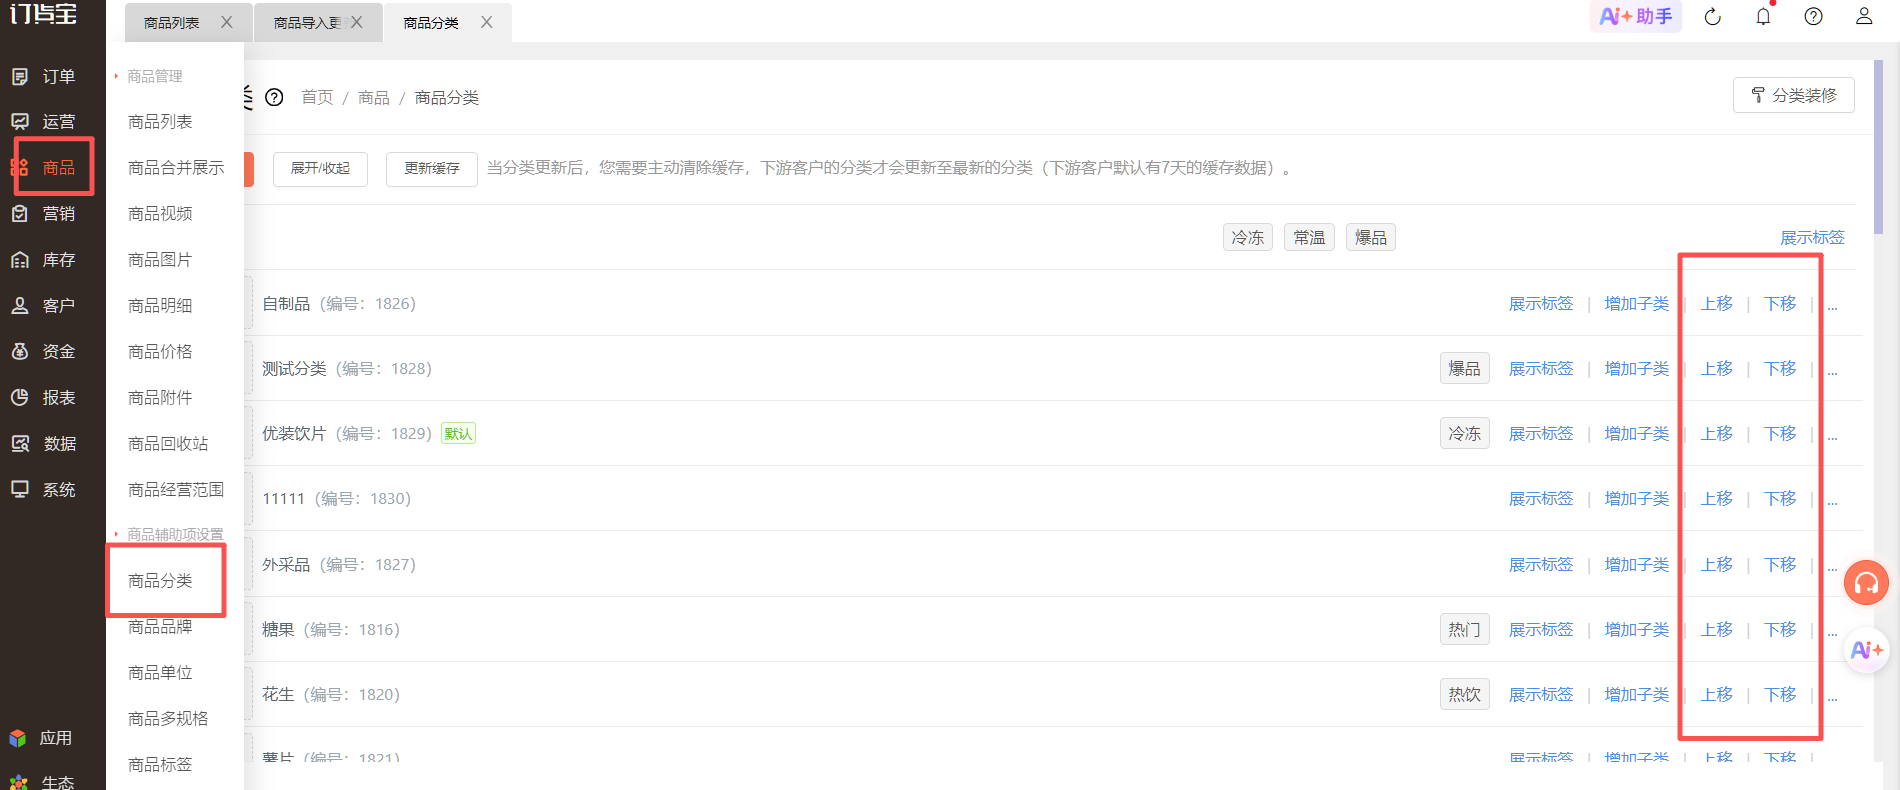Click the help icon beside breadcrumb
This screenshot has height=790, width=1900.
274,97
